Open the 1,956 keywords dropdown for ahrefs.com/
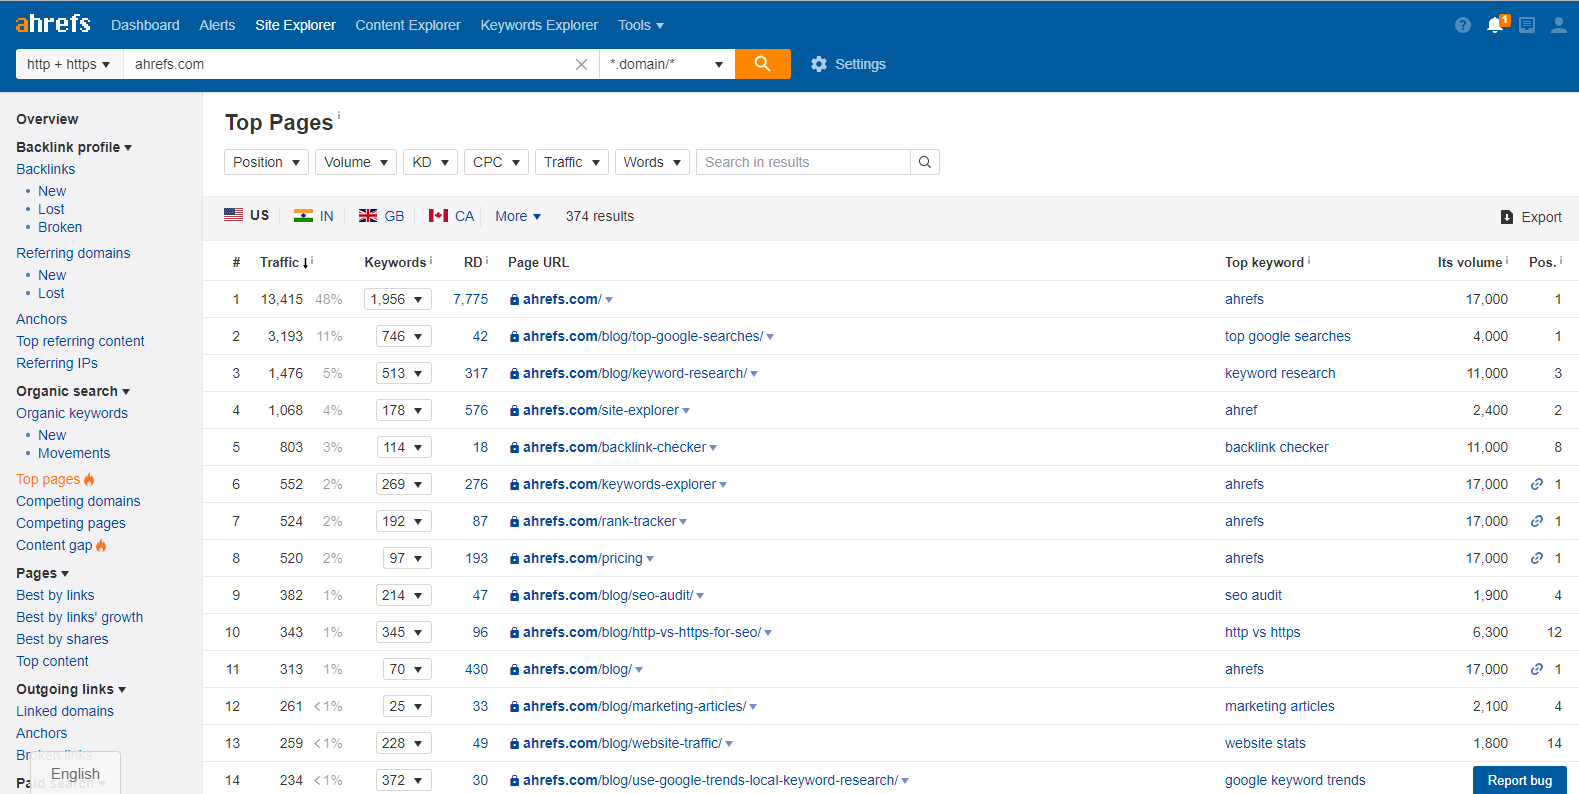 pos(397,299)
